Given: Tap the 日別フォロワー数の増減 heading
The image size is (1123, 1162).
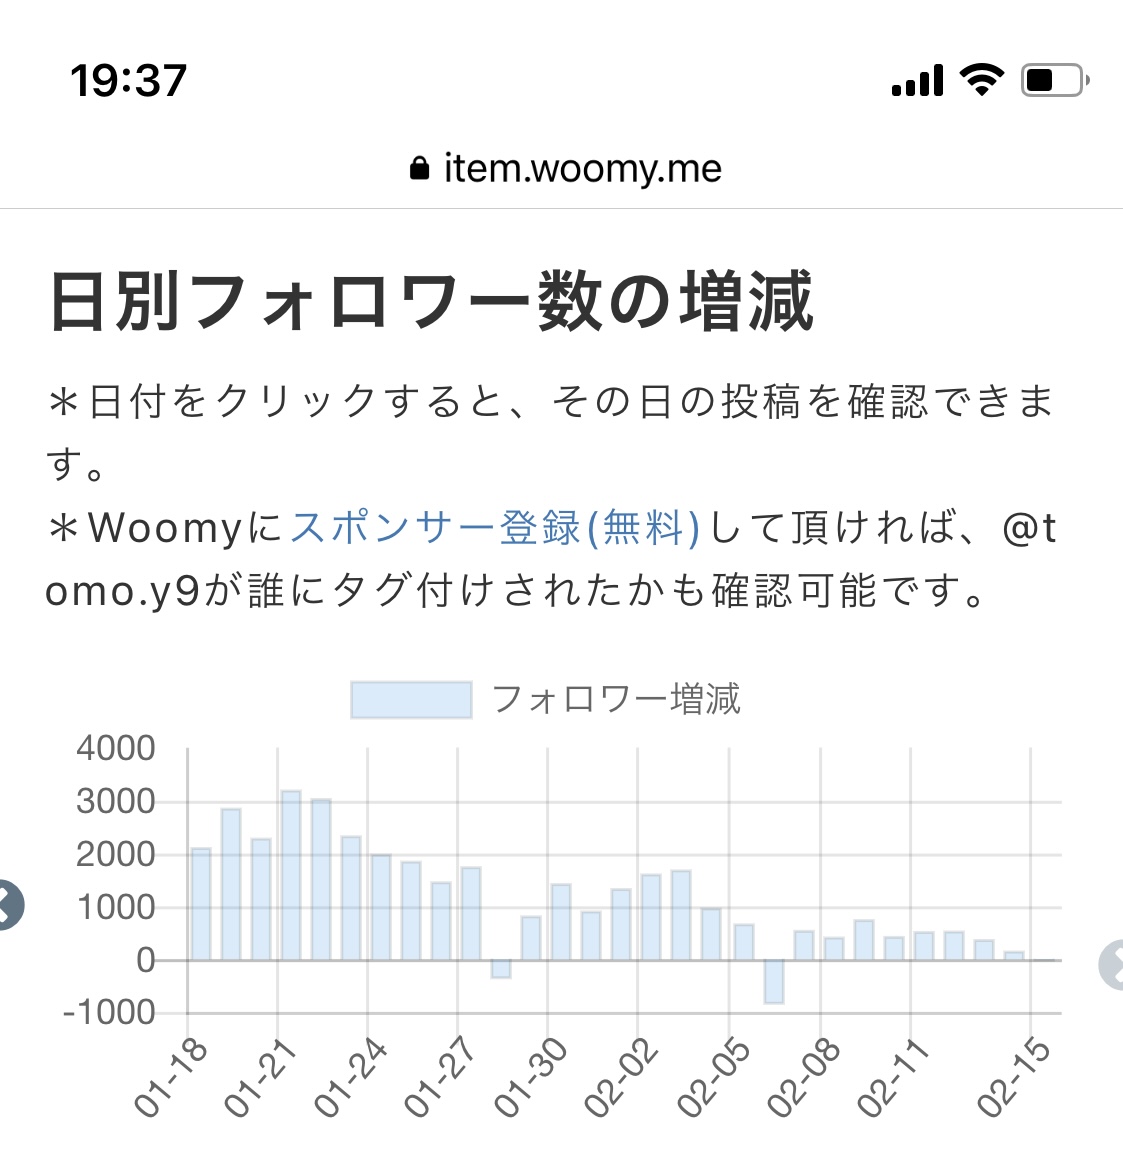Looking at the screenshot, I should [431, 302].
